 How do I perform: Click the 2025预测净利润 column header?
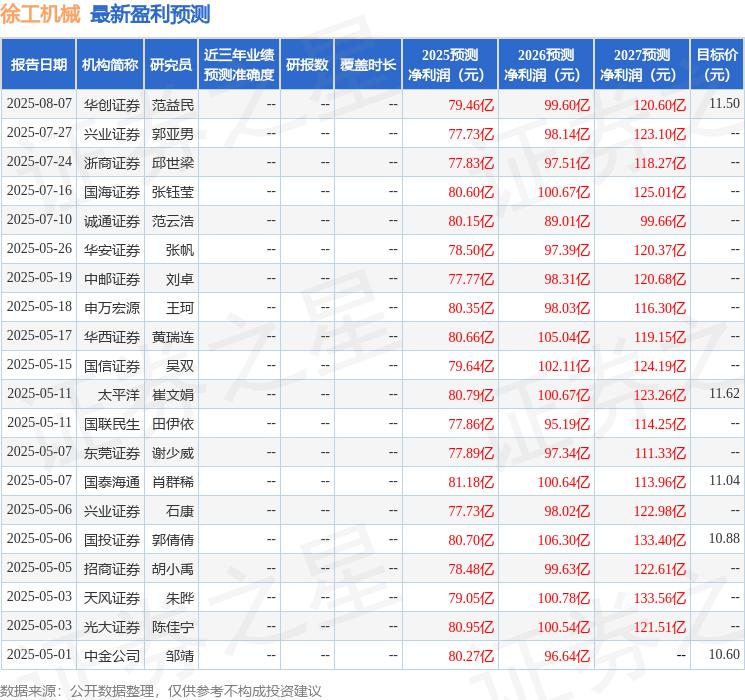(449, 64)
